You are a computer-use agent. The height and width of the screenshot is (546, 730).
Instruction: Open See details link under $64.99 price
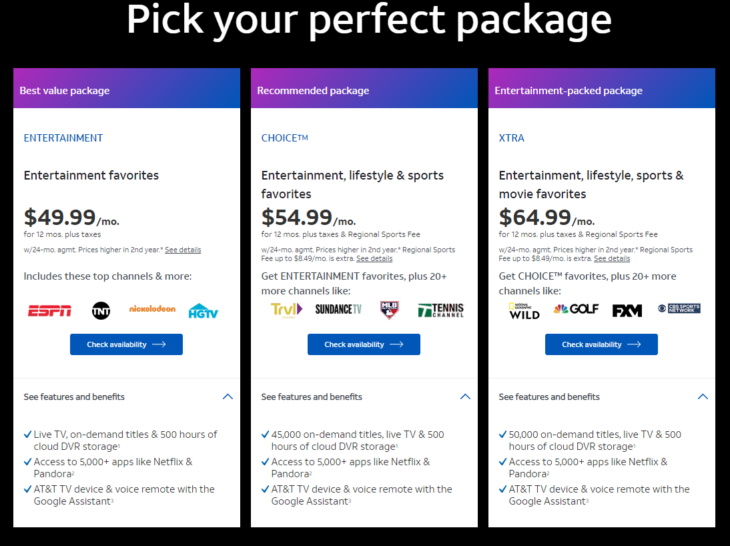tap(612, 259)
